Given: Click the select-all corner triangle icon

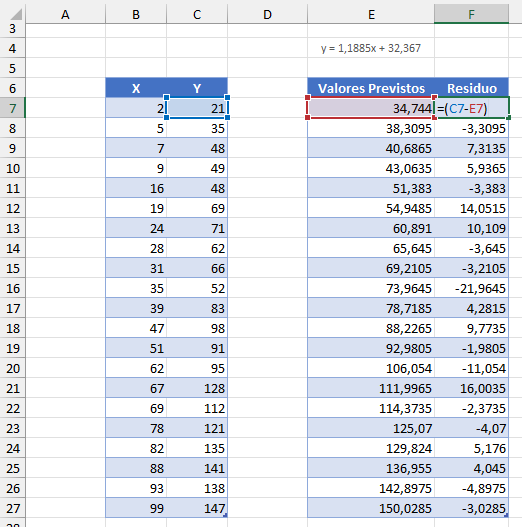Looking at the screenshot, I should [x=15, y=14].
